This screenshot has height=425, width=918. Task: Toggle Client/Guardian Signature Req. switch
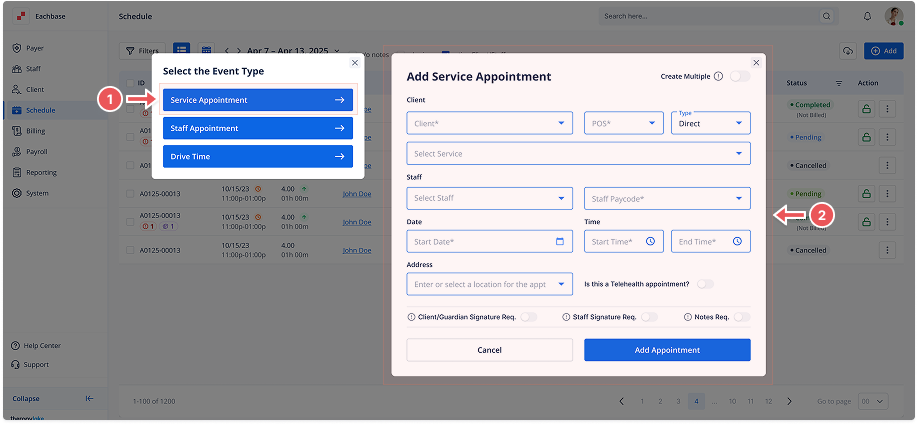(x=529, y=317)
